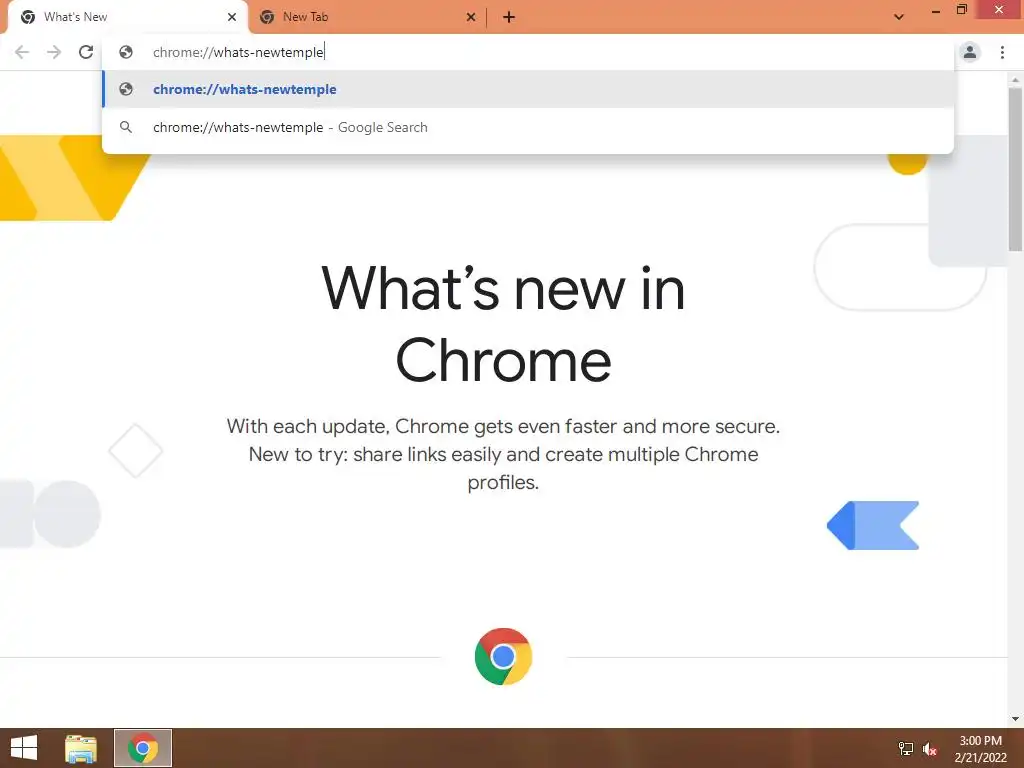Minimize the Chrome window
Image resolution: width=1024 pixels, height=768 pixels.
coord(936,10)
